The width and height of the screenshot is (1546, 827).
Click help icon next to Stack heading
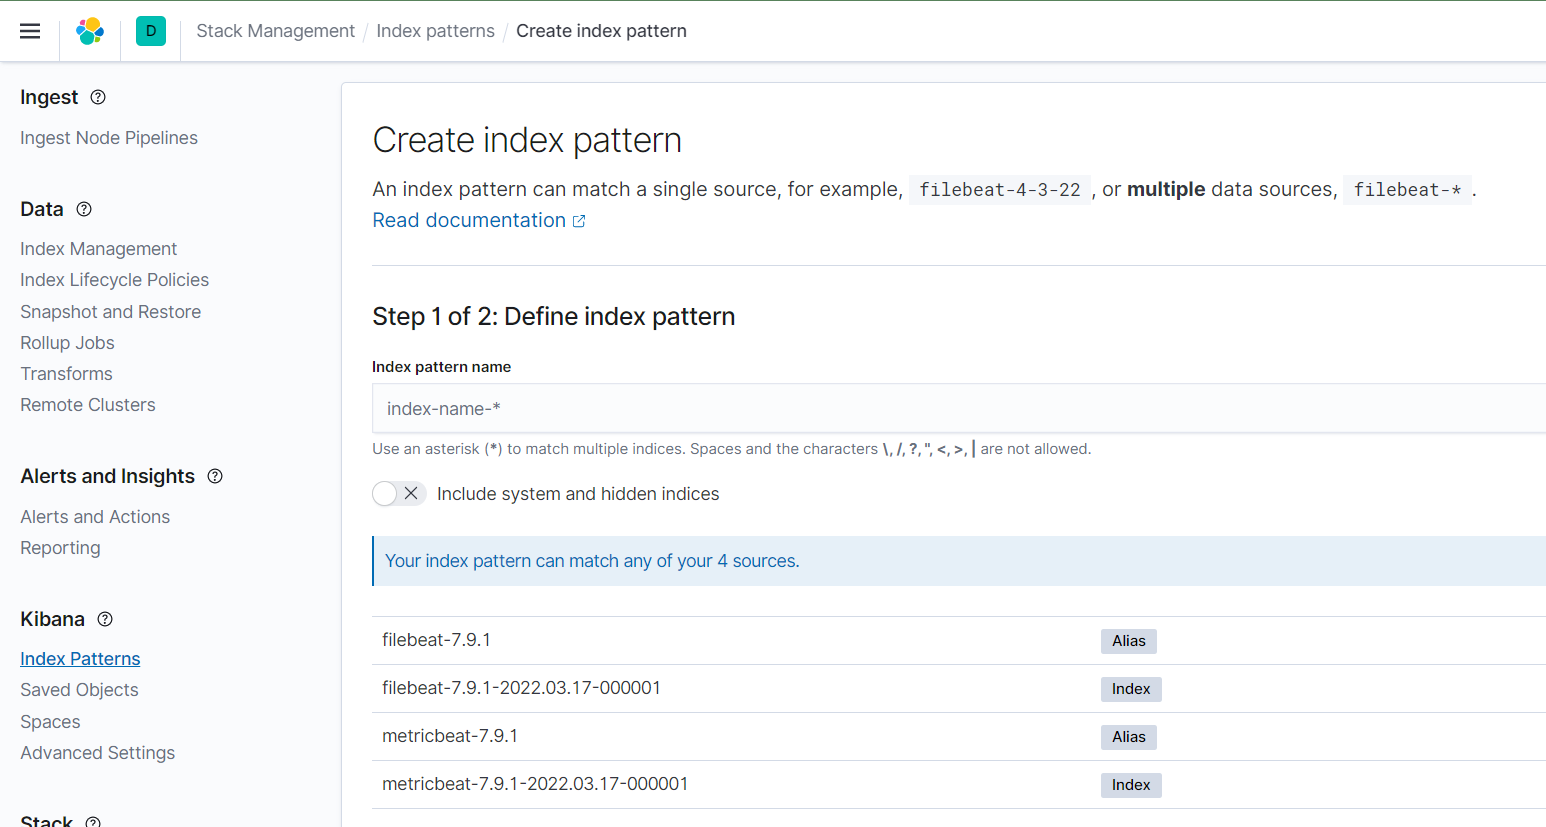click(93, 822)
